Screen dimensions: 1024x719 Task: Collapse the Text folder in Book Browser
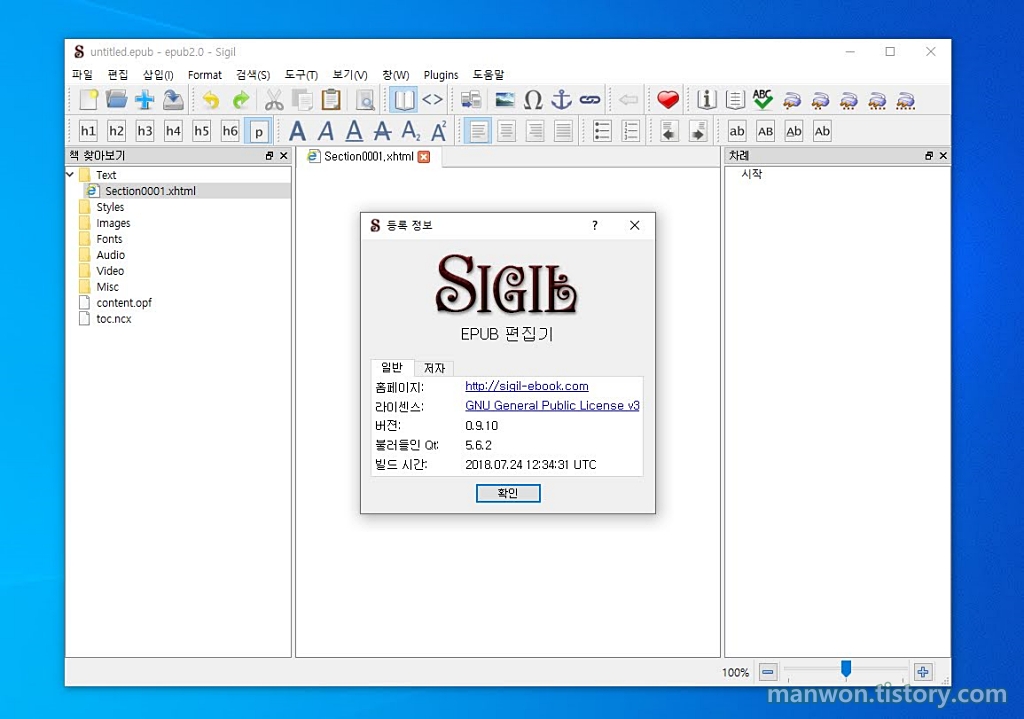pyautogui.click(x=70, y=174)
